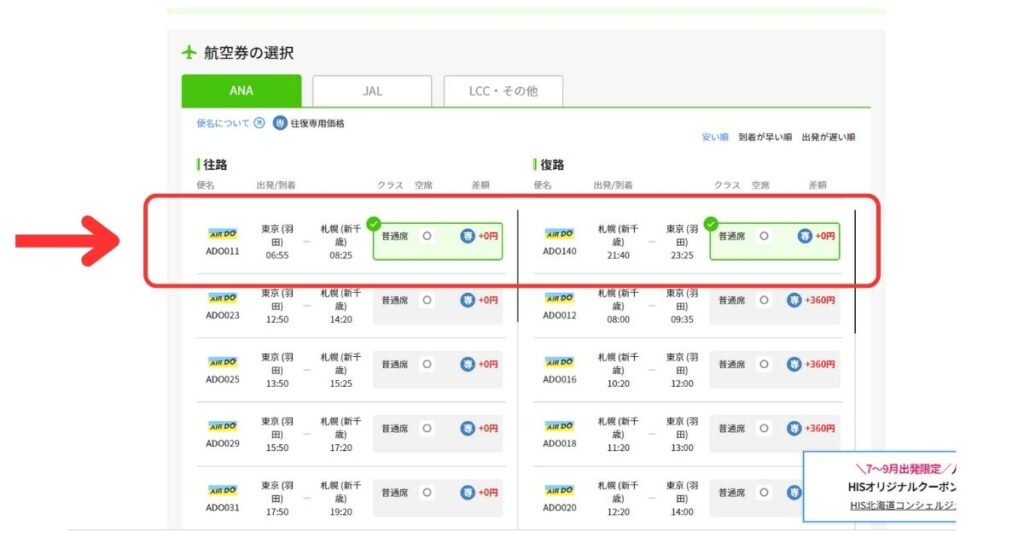The height and width of the screenshot is (538, 1024).
Task: Select outbound flight ADO029 radio button
Action: pyautogui.click(x=426, y=428)
